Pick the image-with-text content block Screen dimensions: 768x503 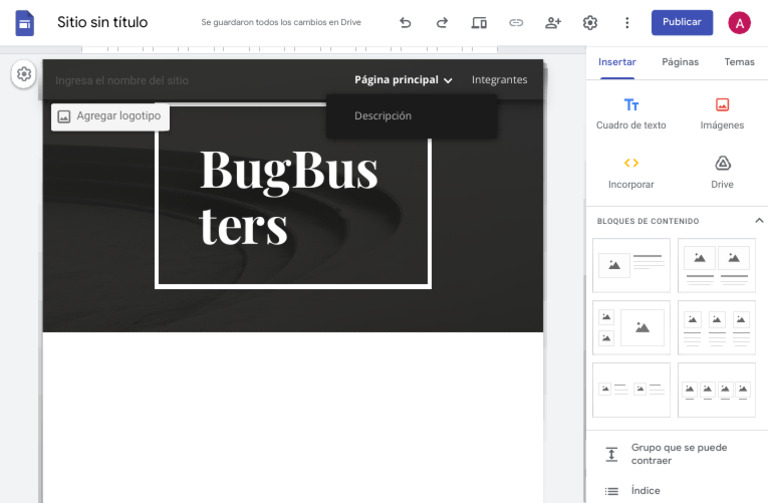pos(631,265)
